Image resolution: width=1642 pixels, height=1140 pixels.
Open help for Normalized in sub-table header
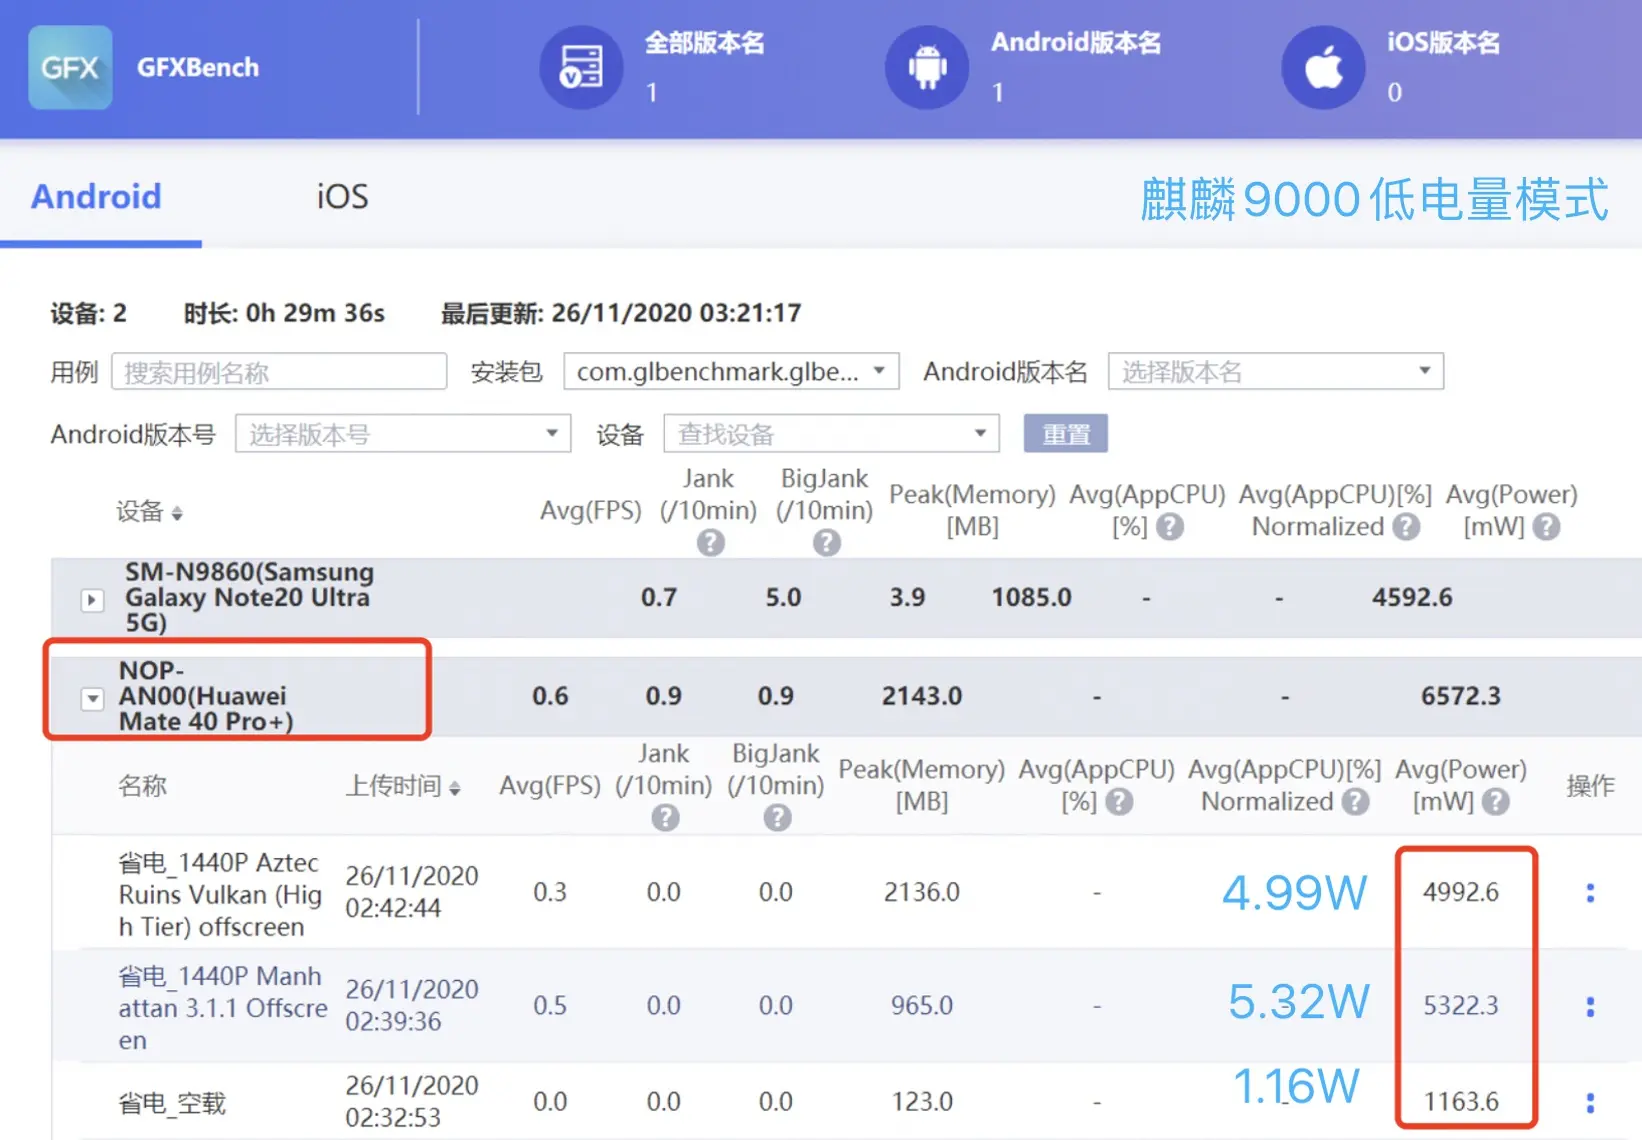click(x=1355, y=802)
